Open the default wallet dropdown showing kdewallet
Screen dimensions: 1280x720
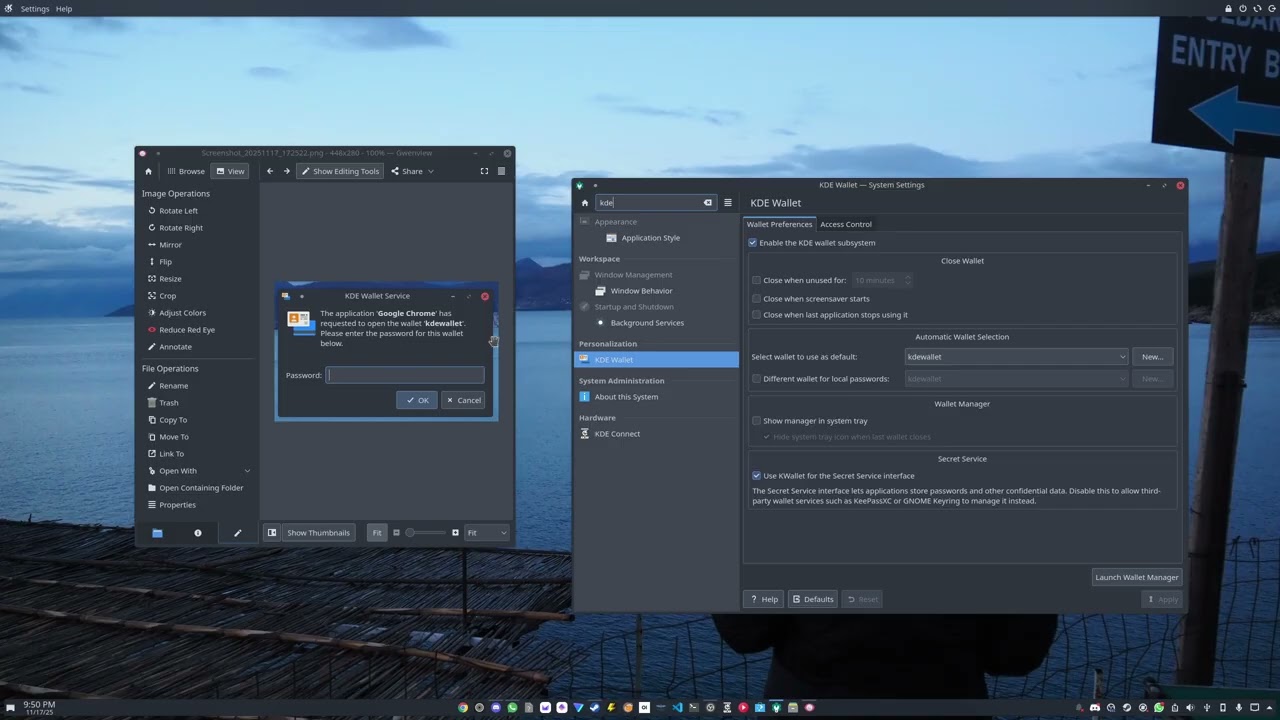click(1016, 357)
